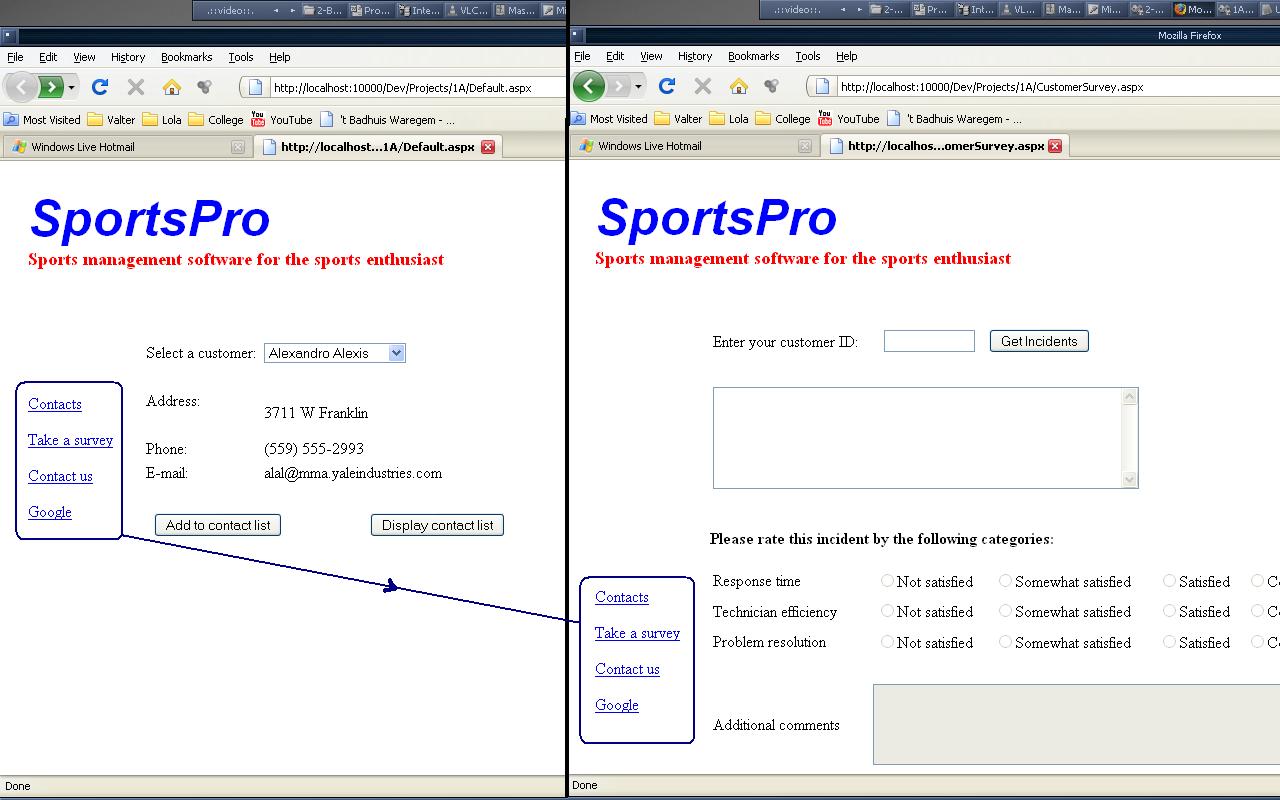Click the stop icon in left browser toolbar
This screenshot has height=800, width=1280.
point(136,87)
